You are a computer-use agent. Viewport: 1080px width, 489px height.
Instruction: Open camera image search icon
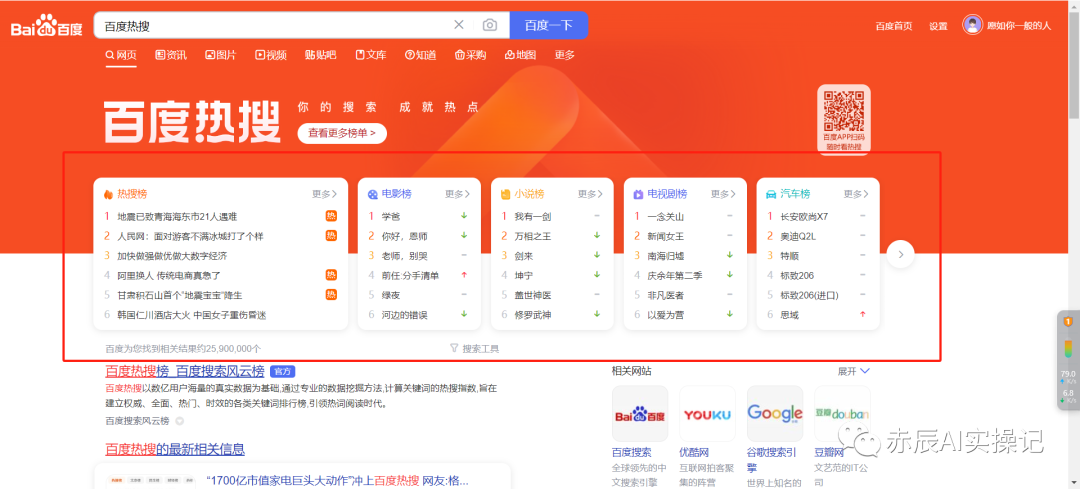click(x=490, y=25)
